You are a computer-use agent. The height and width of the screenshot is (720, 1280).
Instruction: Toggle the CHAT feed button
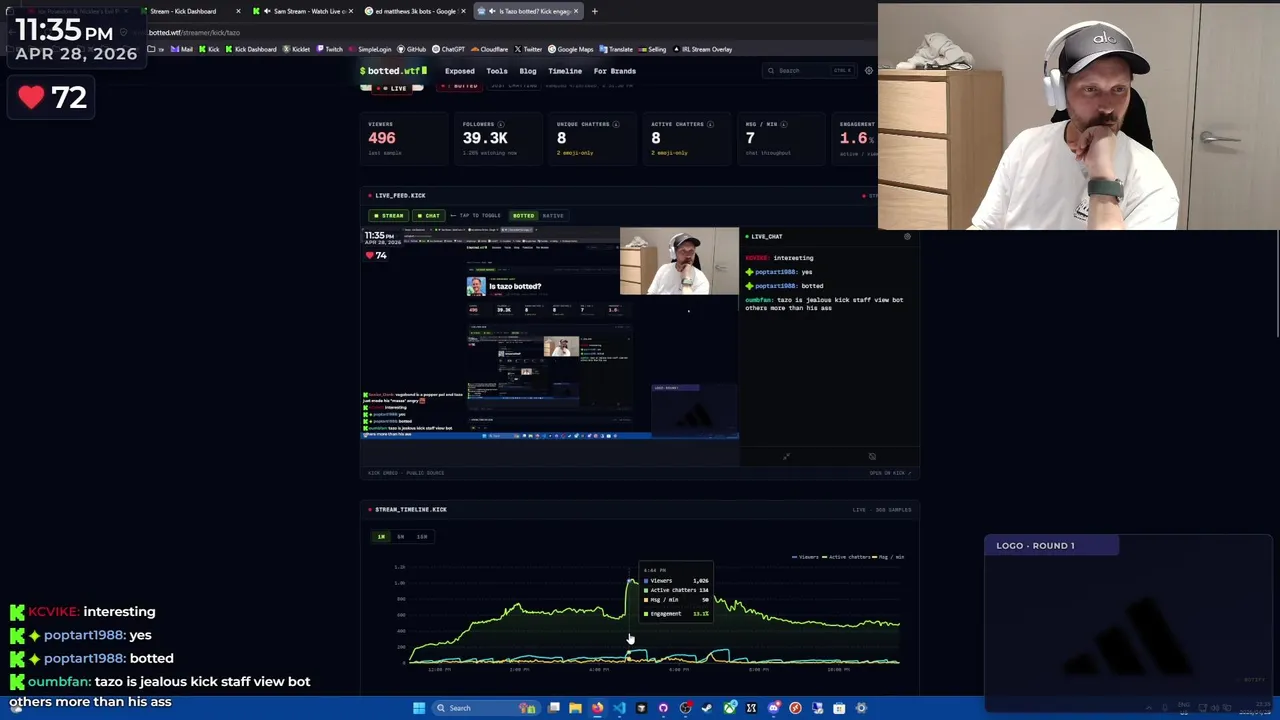tap(428, 215)
